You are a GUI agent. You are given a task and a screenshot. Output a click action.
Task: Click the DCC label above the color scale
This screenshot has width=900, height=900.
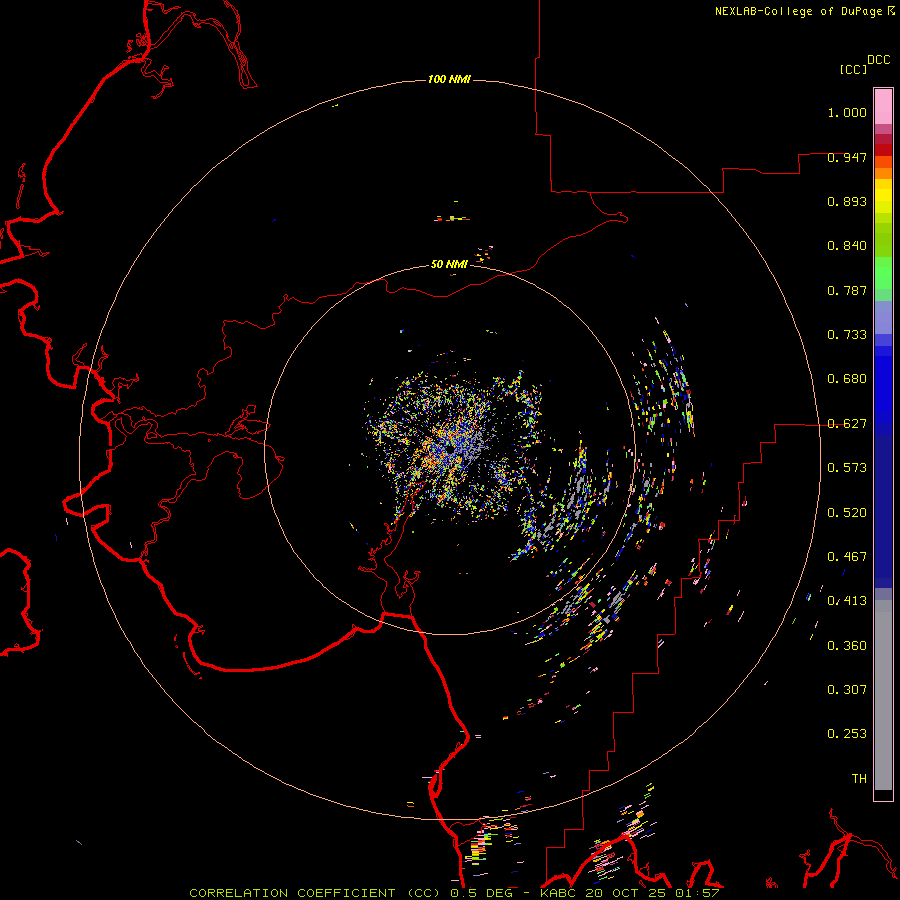(878, 60)
